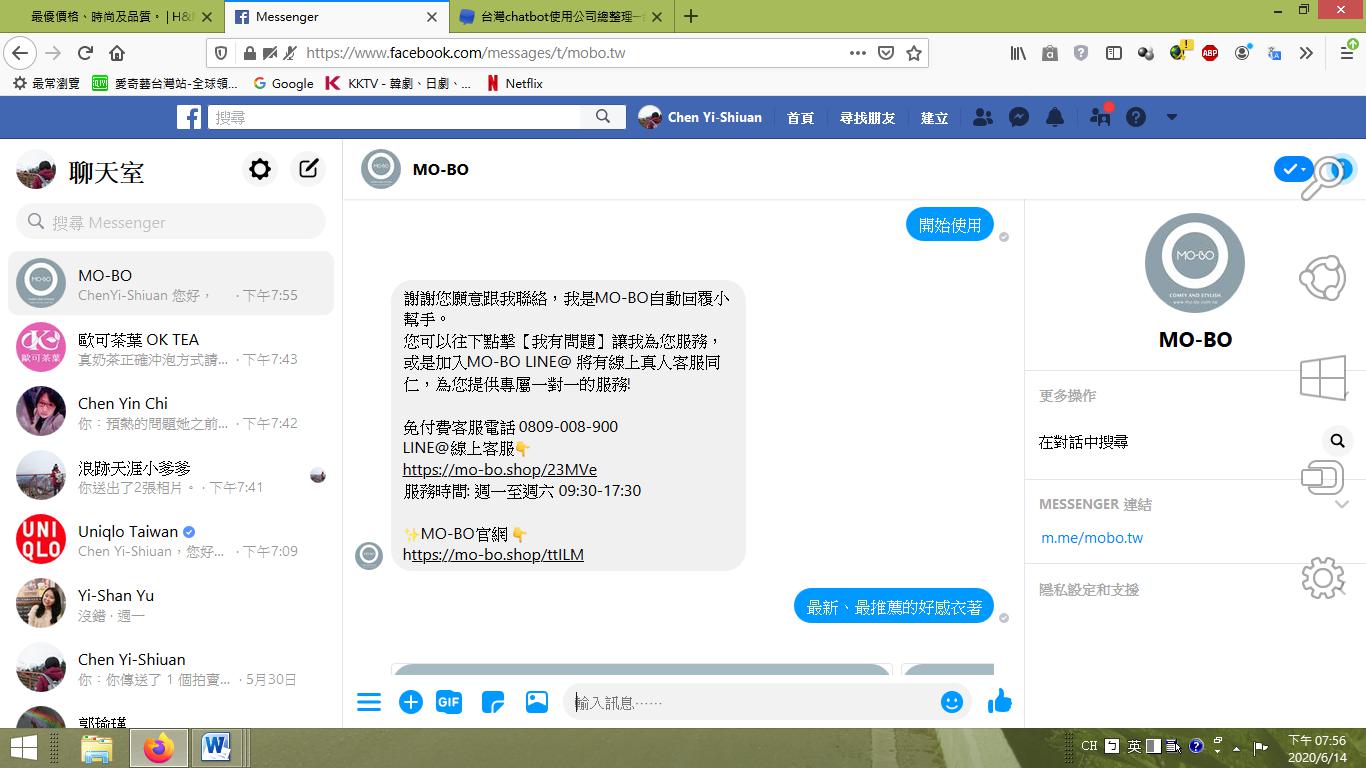This screenshot has width=1366, height=768.
Task: Open a new browser tab
Action: (691, 16)
